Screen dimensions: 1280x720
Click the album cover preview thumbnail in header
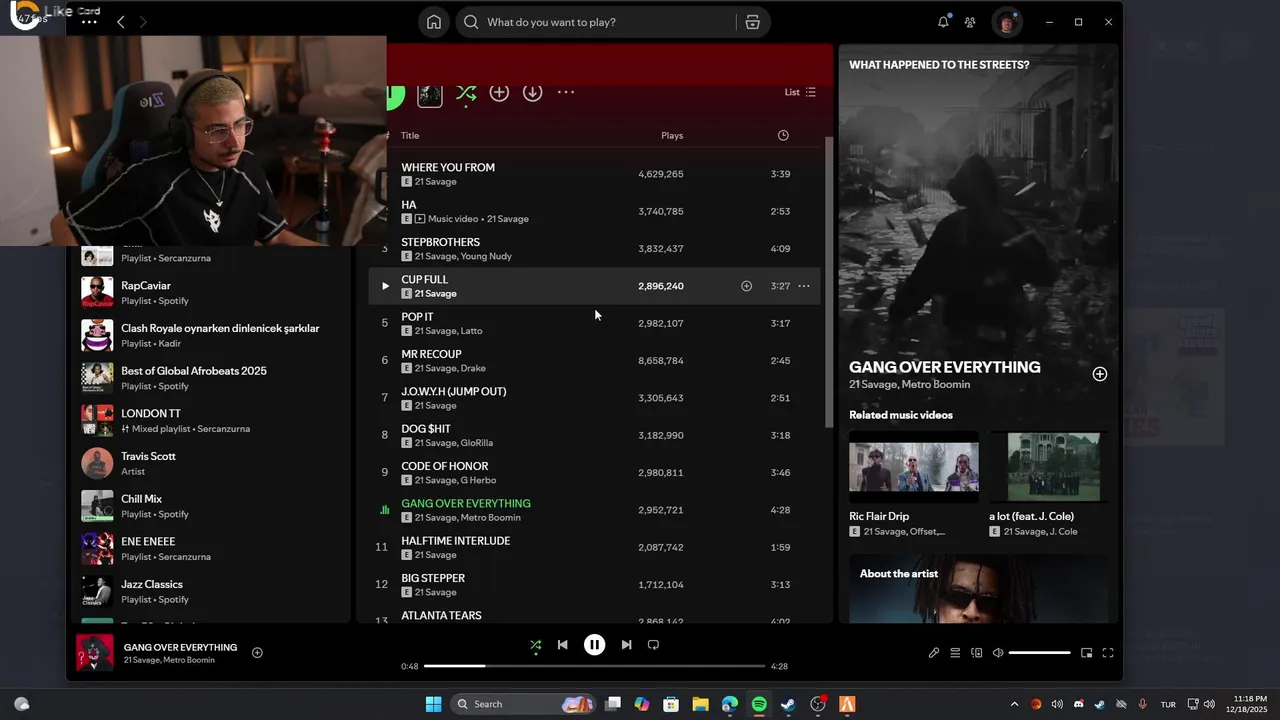[x=430, y=94]
